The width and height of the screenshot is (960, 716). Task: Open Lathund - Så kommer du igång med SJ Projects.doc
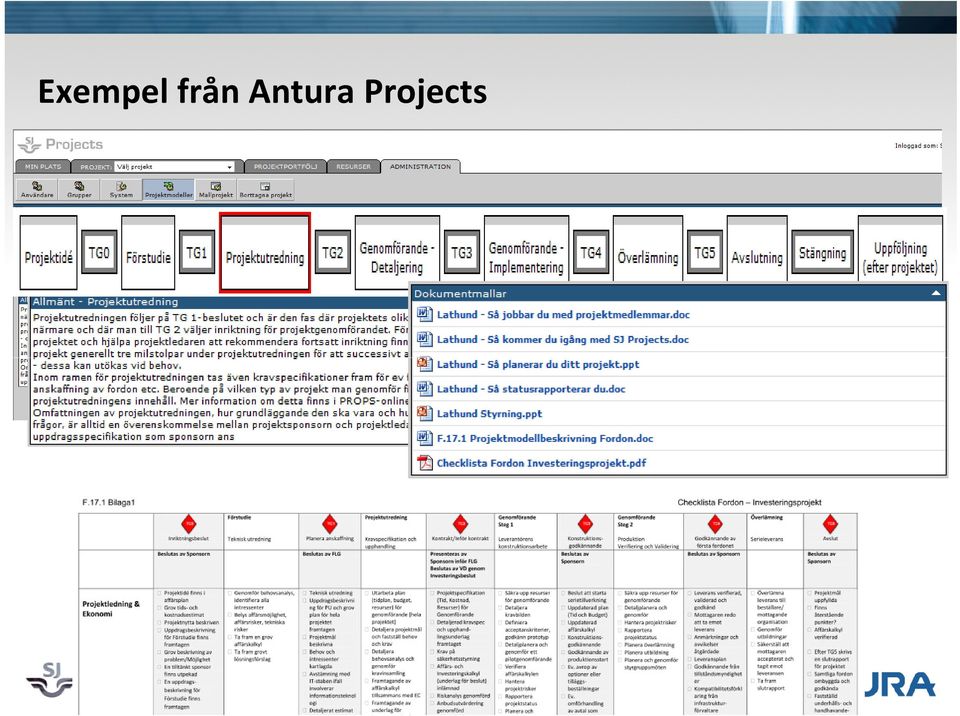point(563,339)
